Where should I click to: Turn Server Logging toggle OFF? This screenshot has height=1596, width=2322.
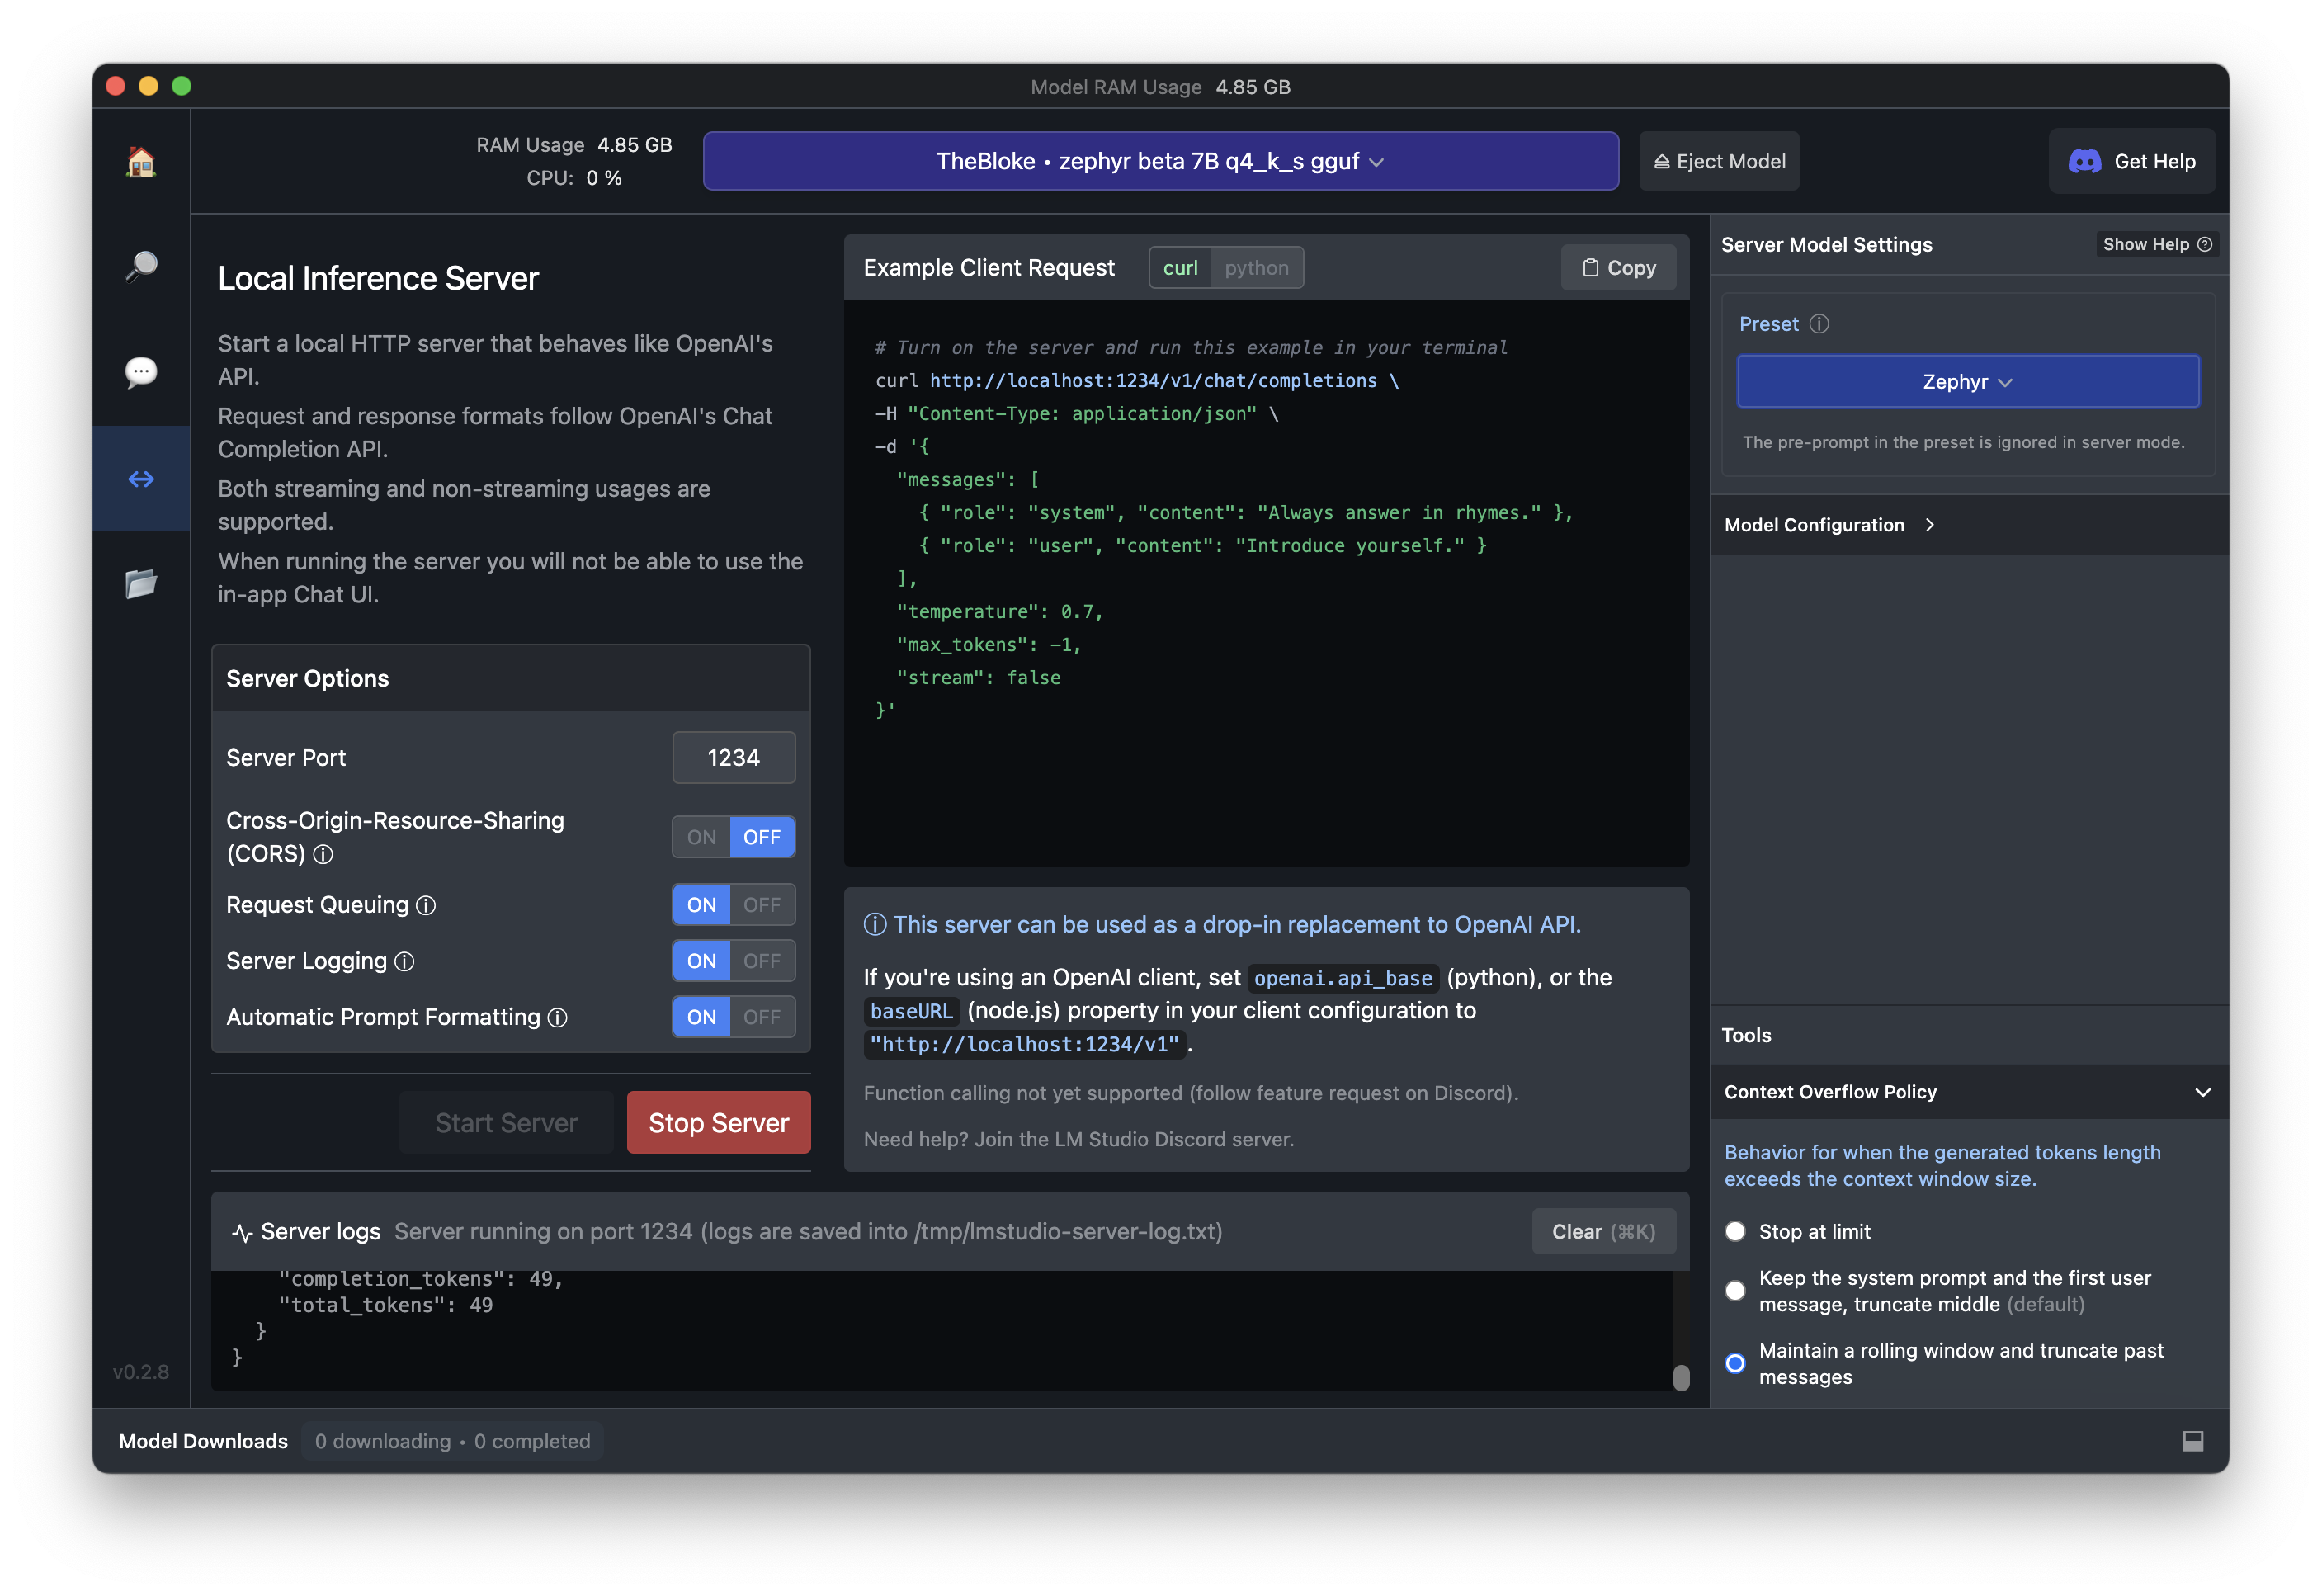coord(762,961)
